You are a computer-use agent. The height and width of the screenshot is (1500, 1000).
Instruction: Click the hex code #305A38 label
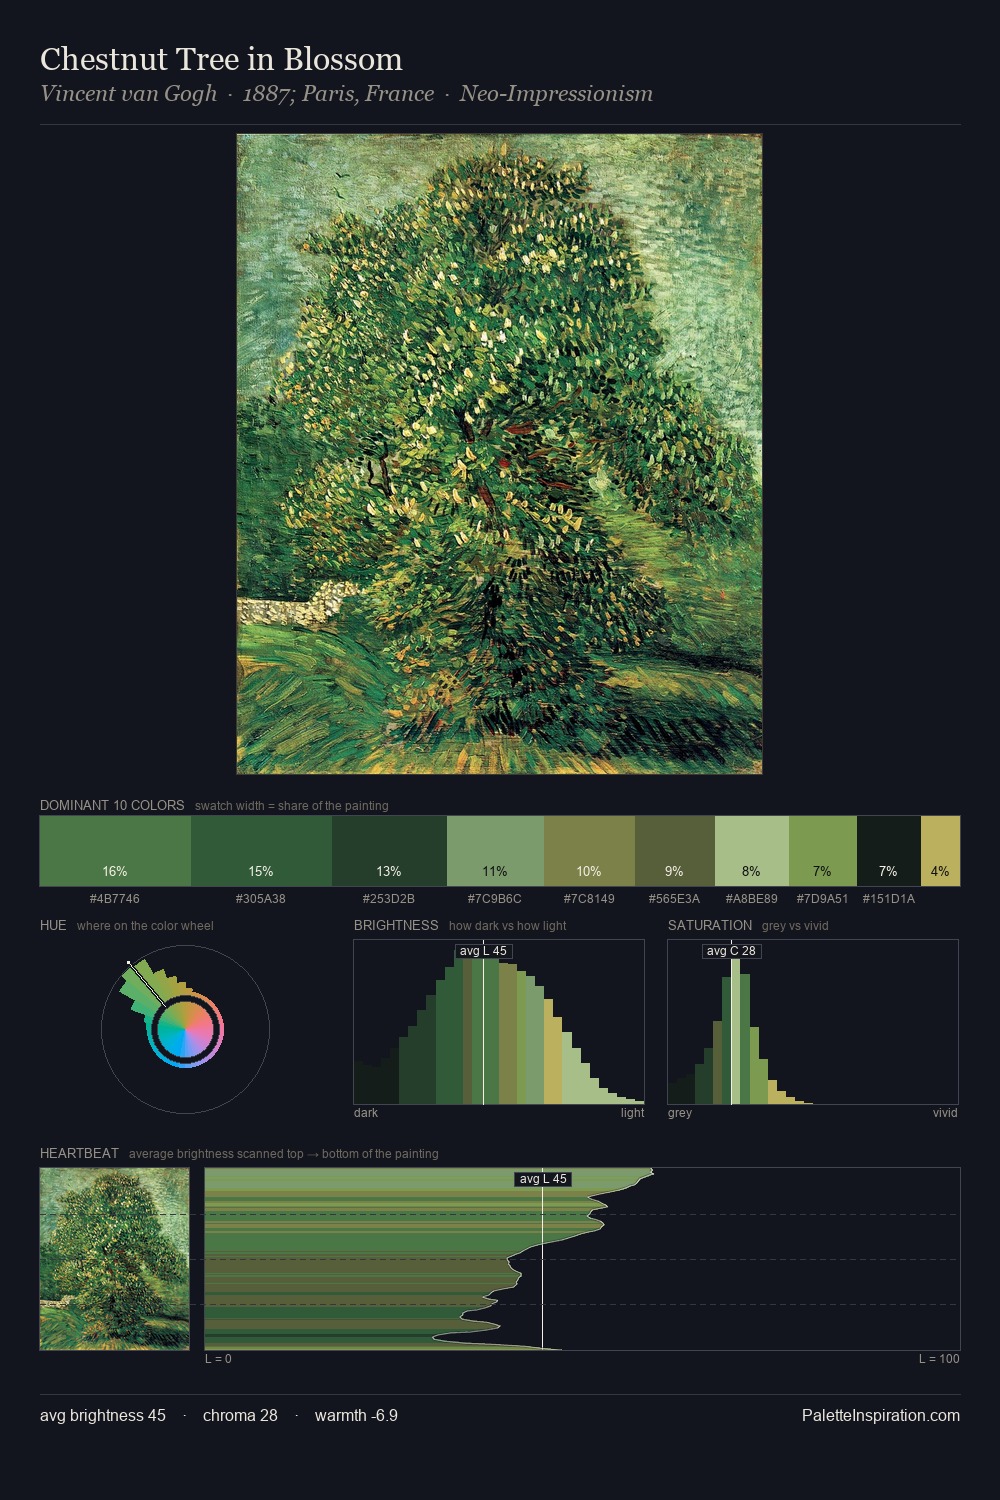tap(261, 899)
